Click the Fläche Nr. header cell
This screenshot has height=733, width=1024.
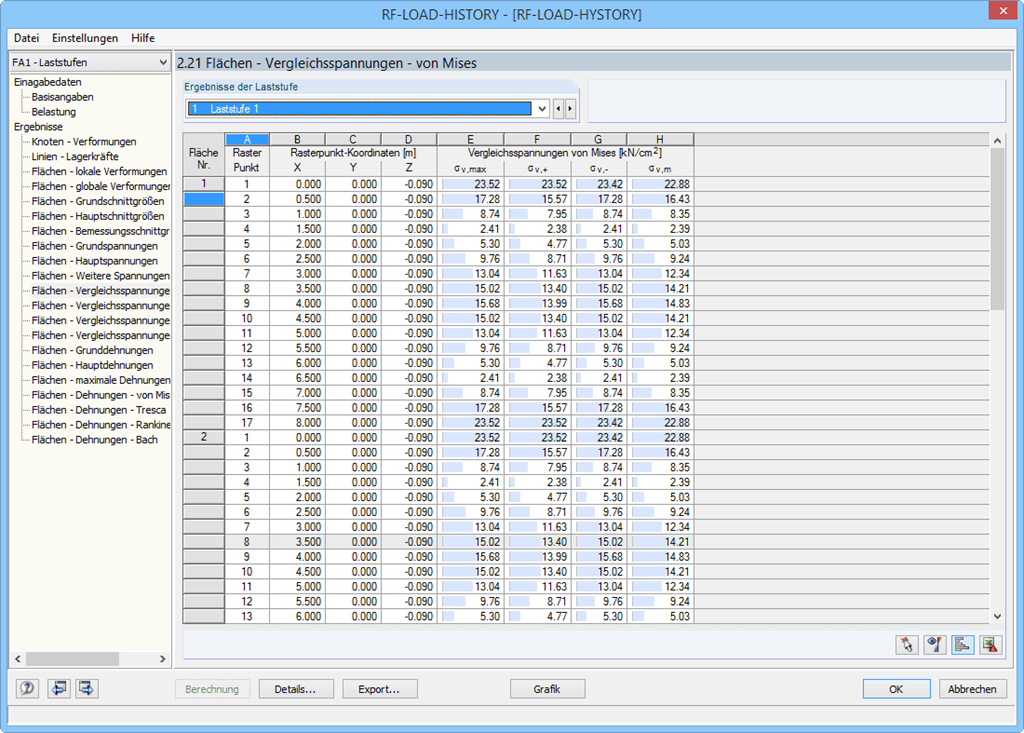tap(204, 159)
